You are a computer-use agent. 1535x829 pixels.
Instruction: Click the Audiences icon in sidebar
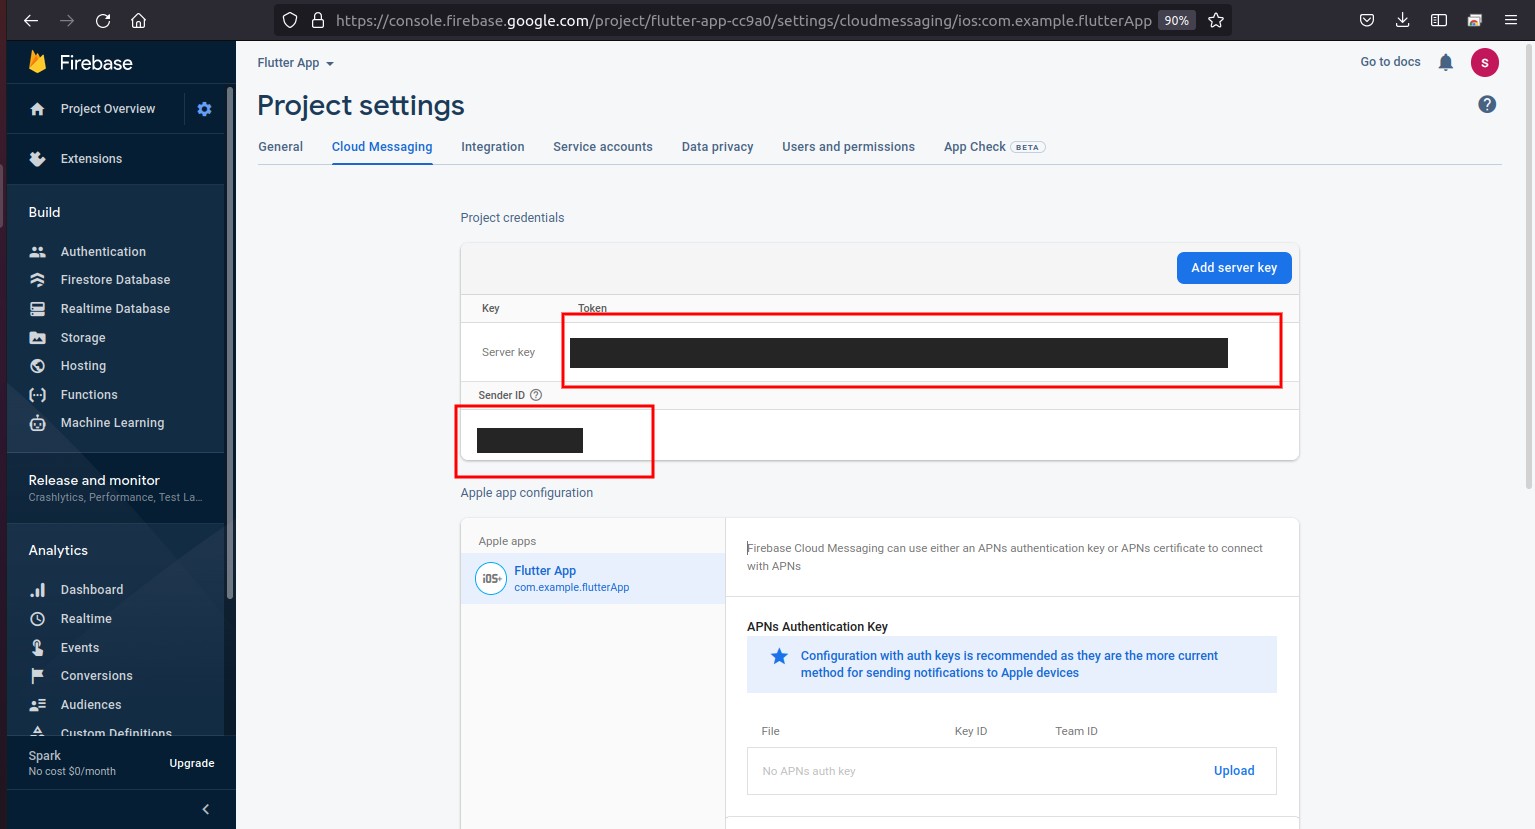tap(37, 705)
